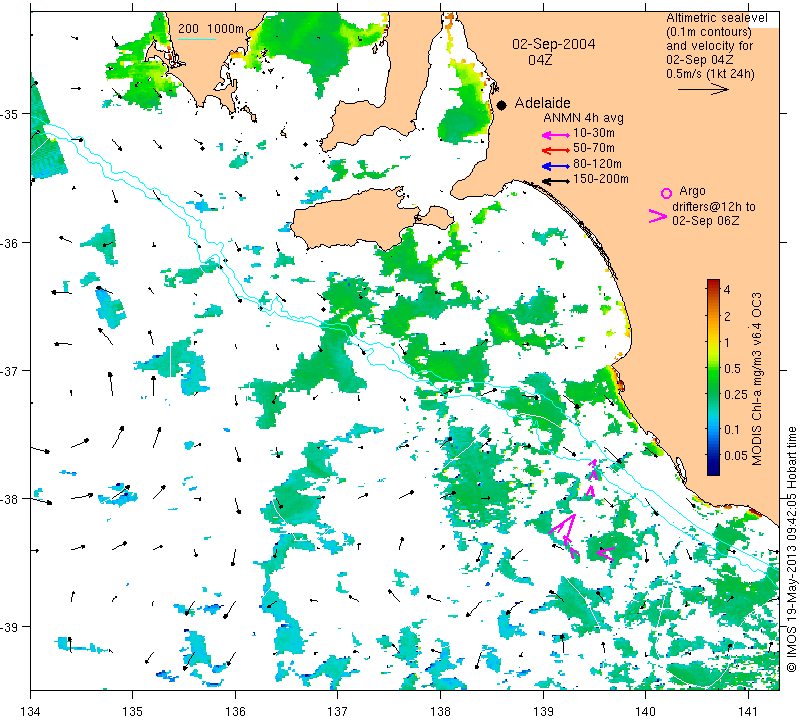
Task: Click the longitude label 139
Action: tap(543, 710)
